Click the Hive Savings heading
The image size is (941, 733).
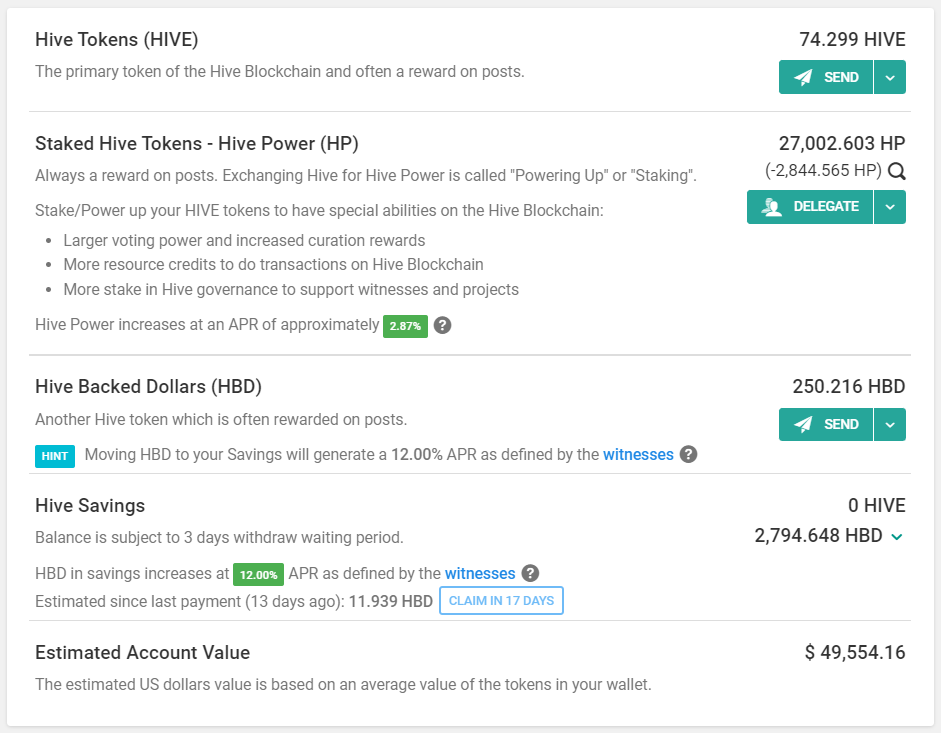click(90, 505)
